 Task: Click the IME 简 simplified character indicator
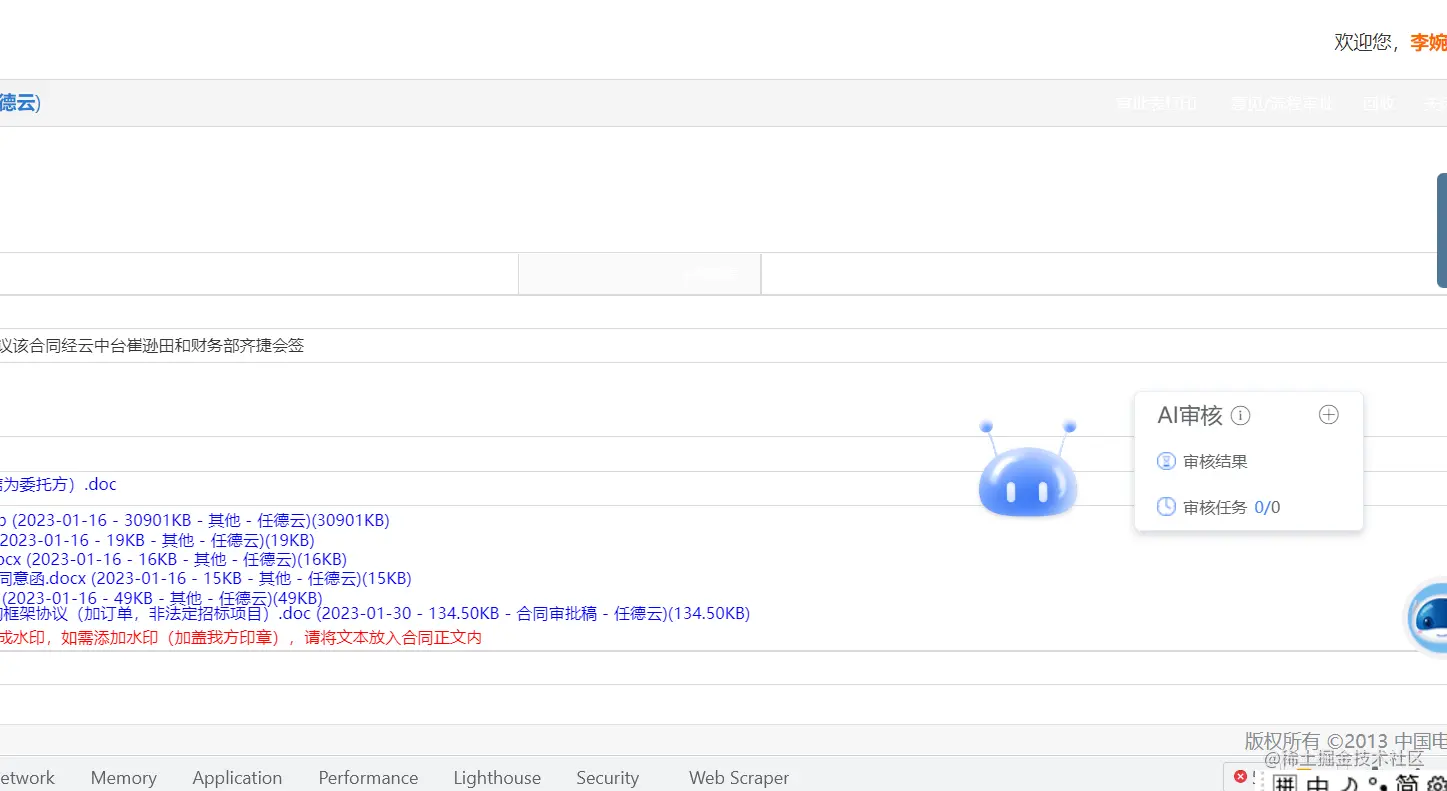pyautogui.click(x=1407, y=784)
